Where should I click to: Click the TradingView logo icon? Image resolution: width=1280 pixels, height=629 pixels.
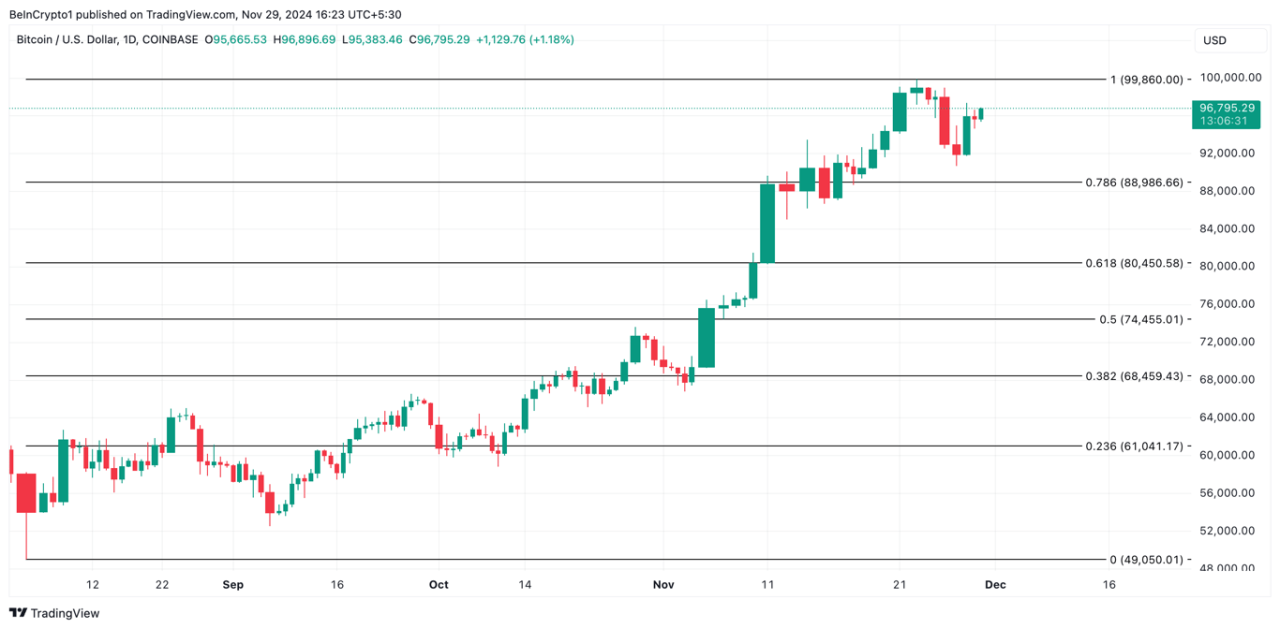coord(17,612)
